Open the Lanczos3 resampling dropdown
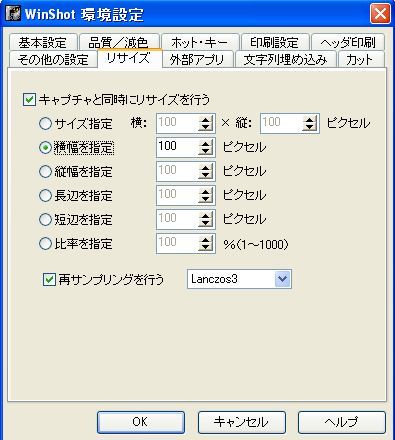 click(x=283, y=279)
